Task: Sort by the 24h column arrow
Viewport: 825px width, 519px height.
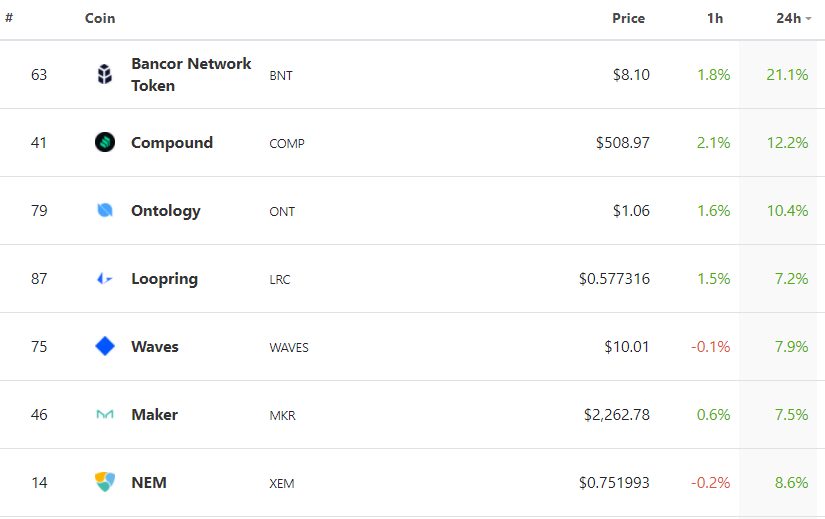Action: point(808,19)
